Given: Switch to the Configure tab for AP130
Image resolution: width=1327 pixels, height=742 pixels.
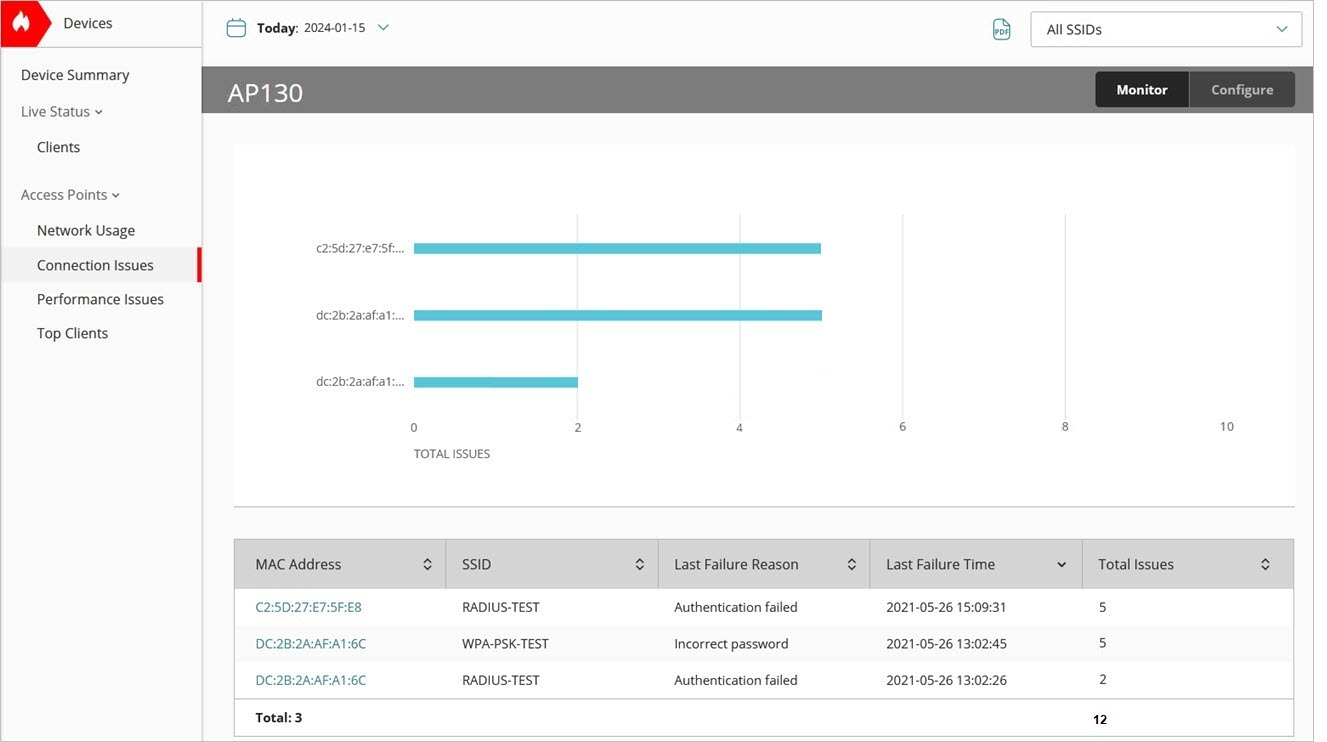Looking at the screenshot, I should [x=1242, y=89].
